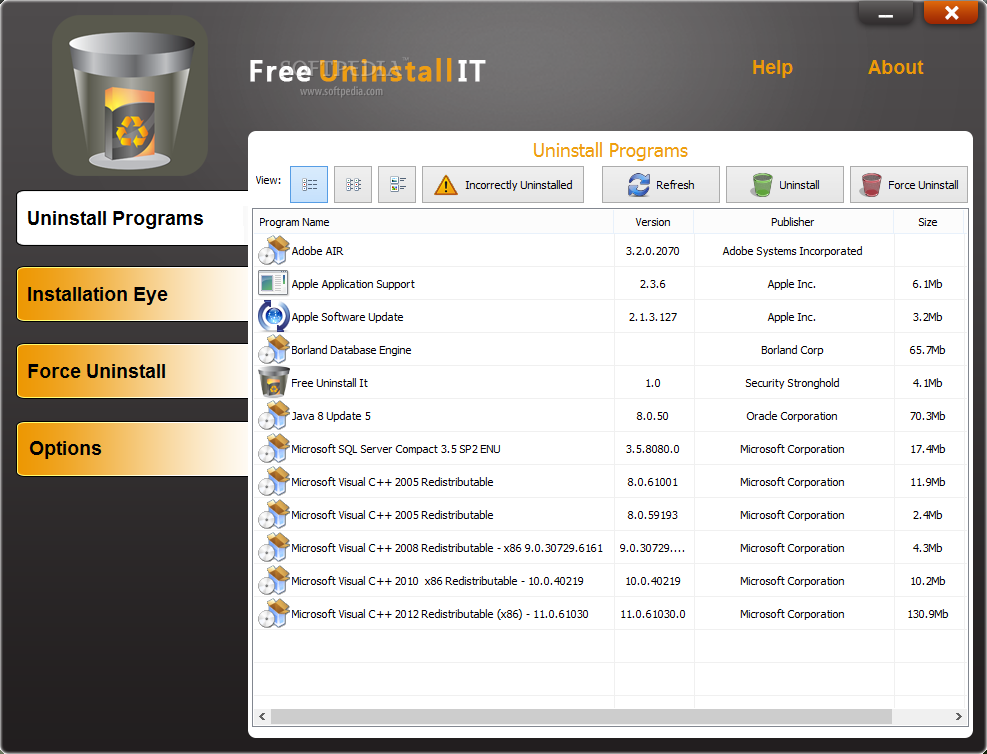Select Visual C++ 2012 Redistributable (x86) name
The image size is (987, 754).
coord(440,614)
